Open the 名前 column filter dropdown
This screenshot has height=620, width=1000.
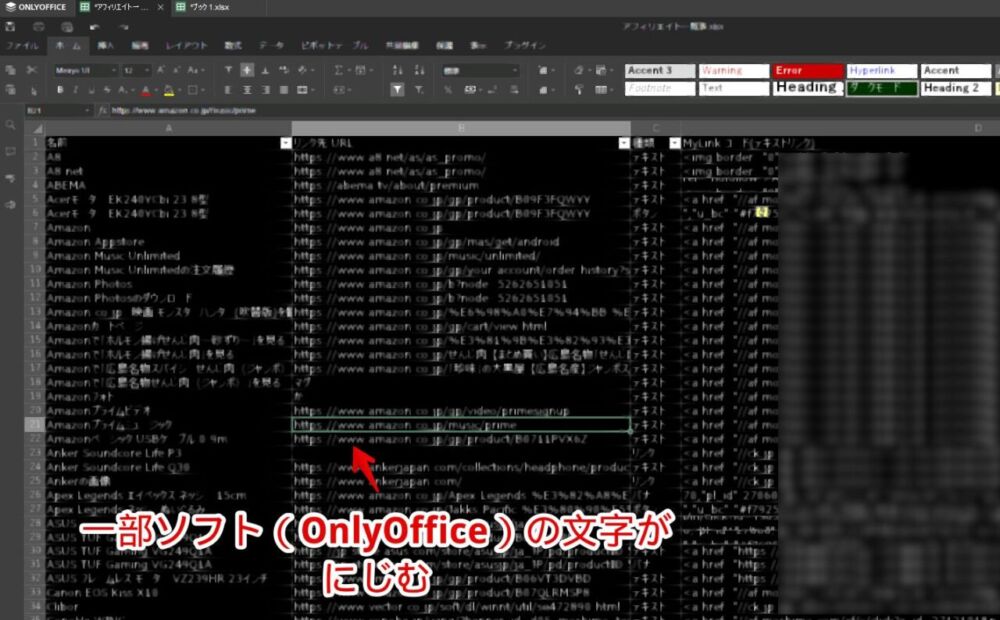(x=286, y=144)
